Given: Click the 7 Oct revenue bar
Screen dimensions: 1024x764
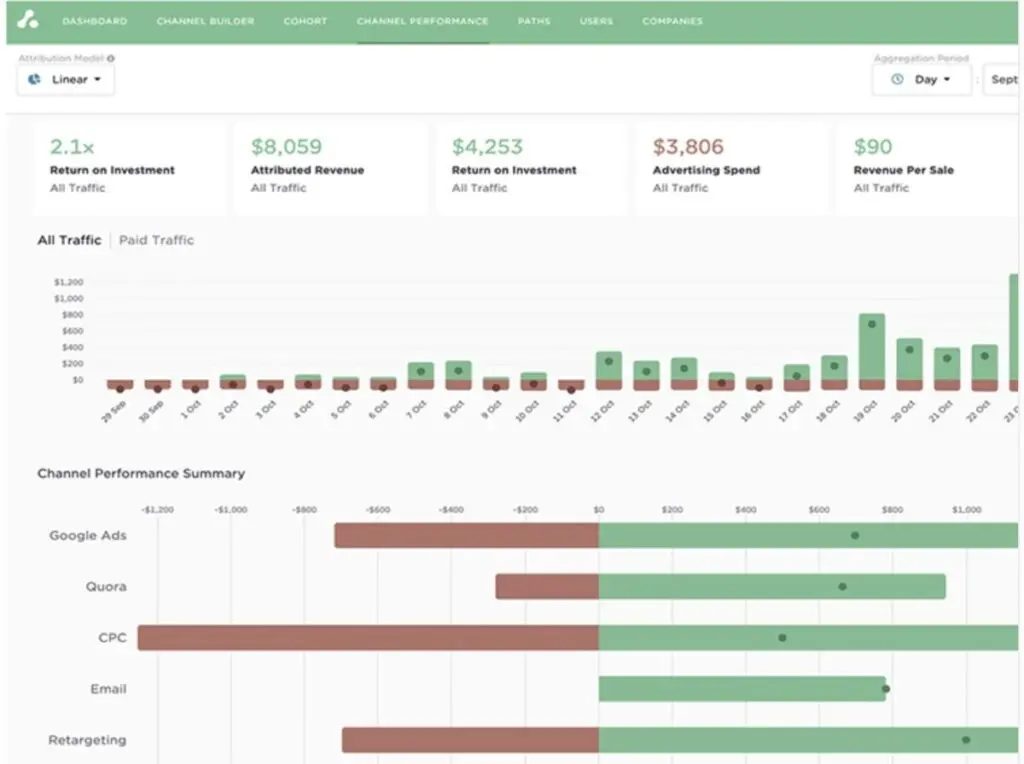Looking at the screenshot, I should pyautogui.click(x=421, y=372).
